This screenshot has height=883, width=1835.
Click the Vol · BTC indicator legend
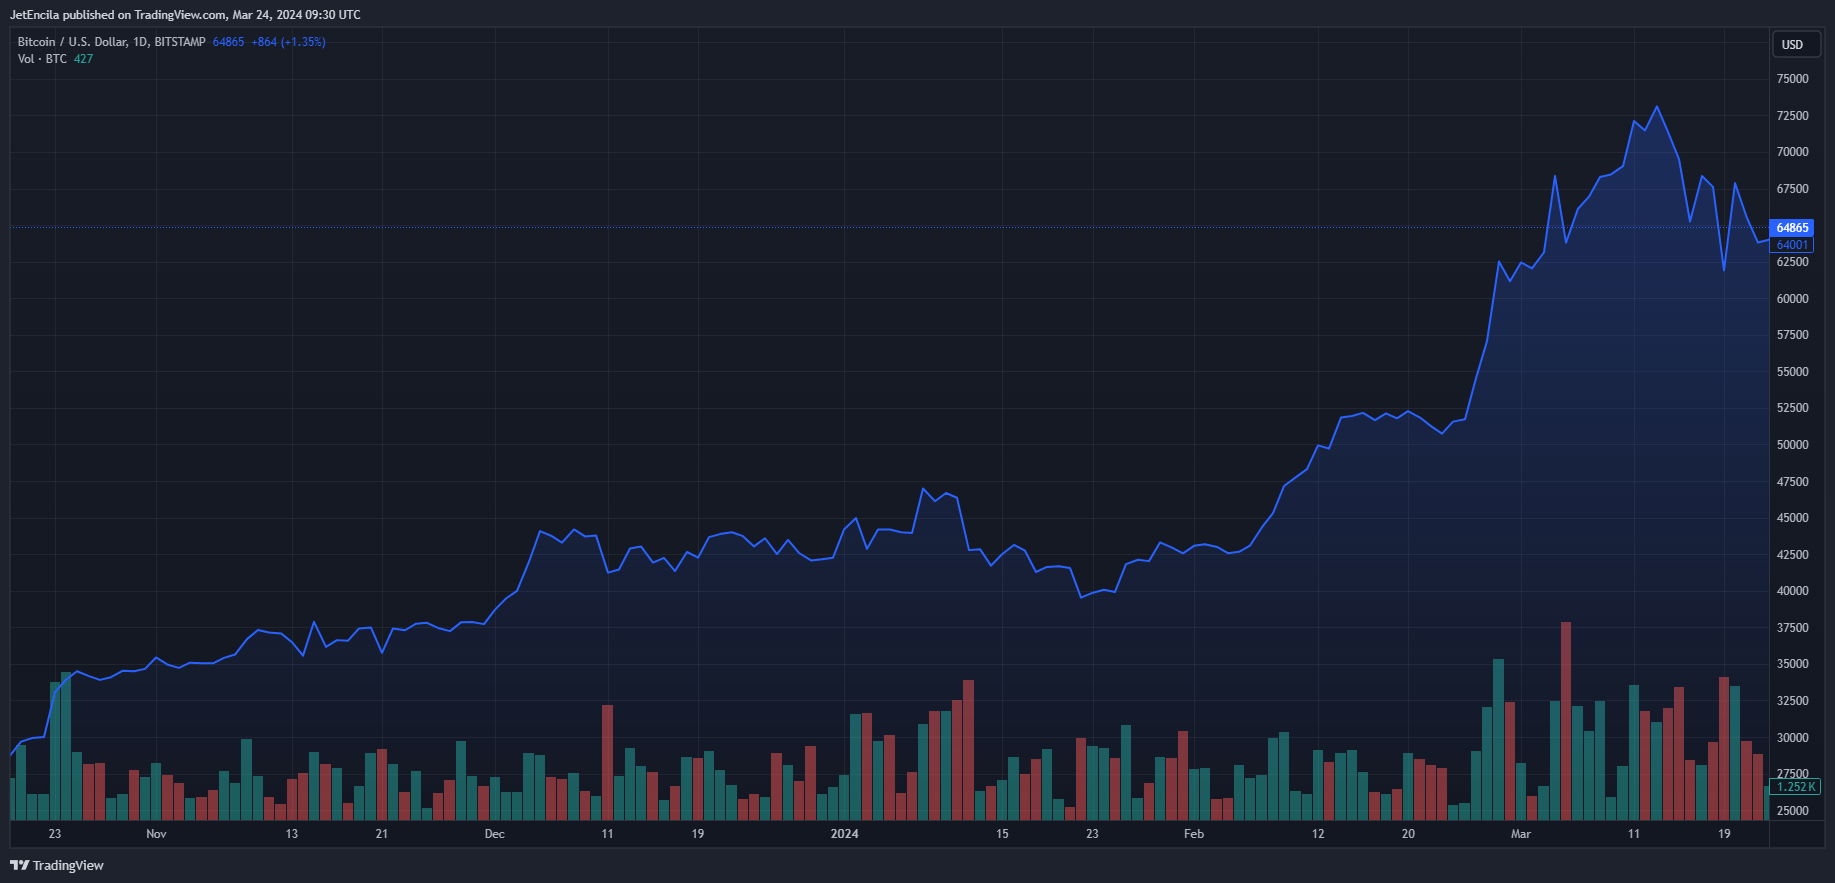click(42, 59)
